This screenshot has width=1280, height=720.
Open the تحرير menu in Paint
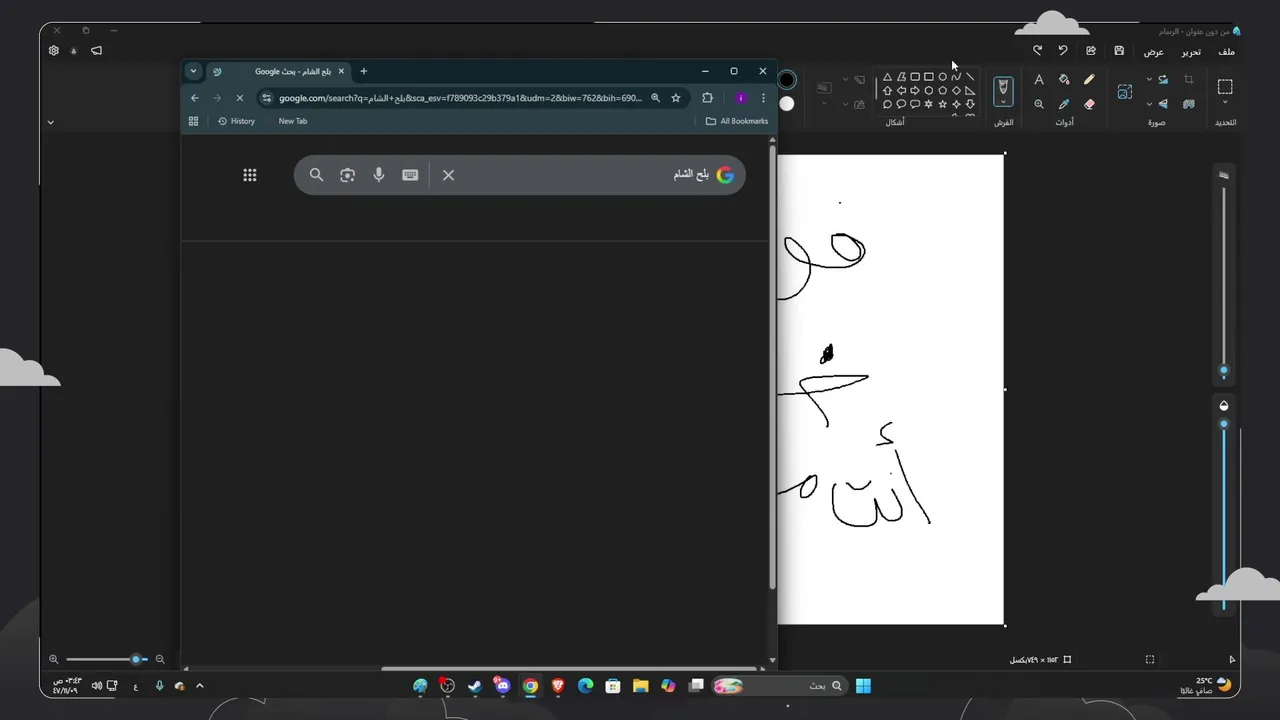(1191, 52)
